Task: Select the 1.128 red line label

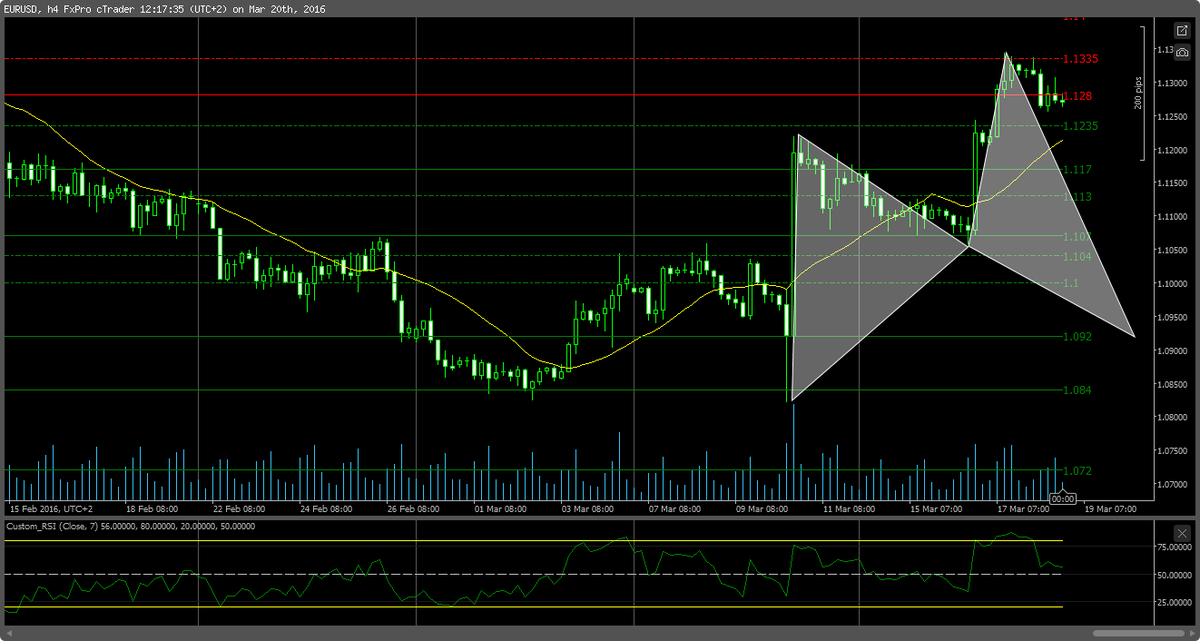Action: coord(1076,96)
